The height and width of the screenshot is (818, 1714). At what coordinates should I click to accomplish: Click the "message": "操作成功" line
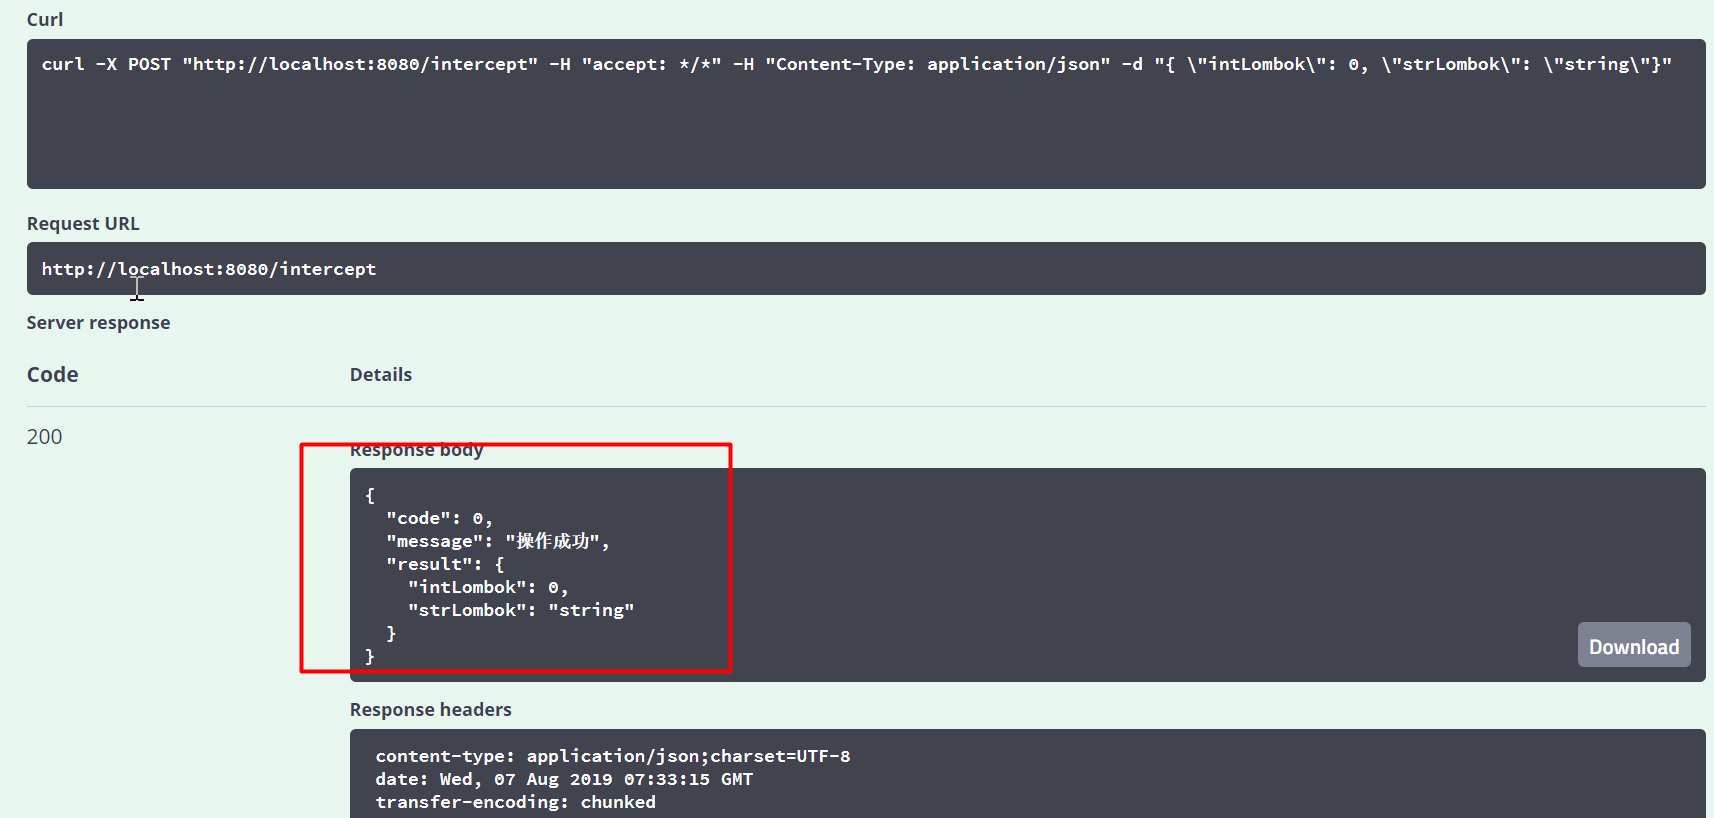(498, 541)
